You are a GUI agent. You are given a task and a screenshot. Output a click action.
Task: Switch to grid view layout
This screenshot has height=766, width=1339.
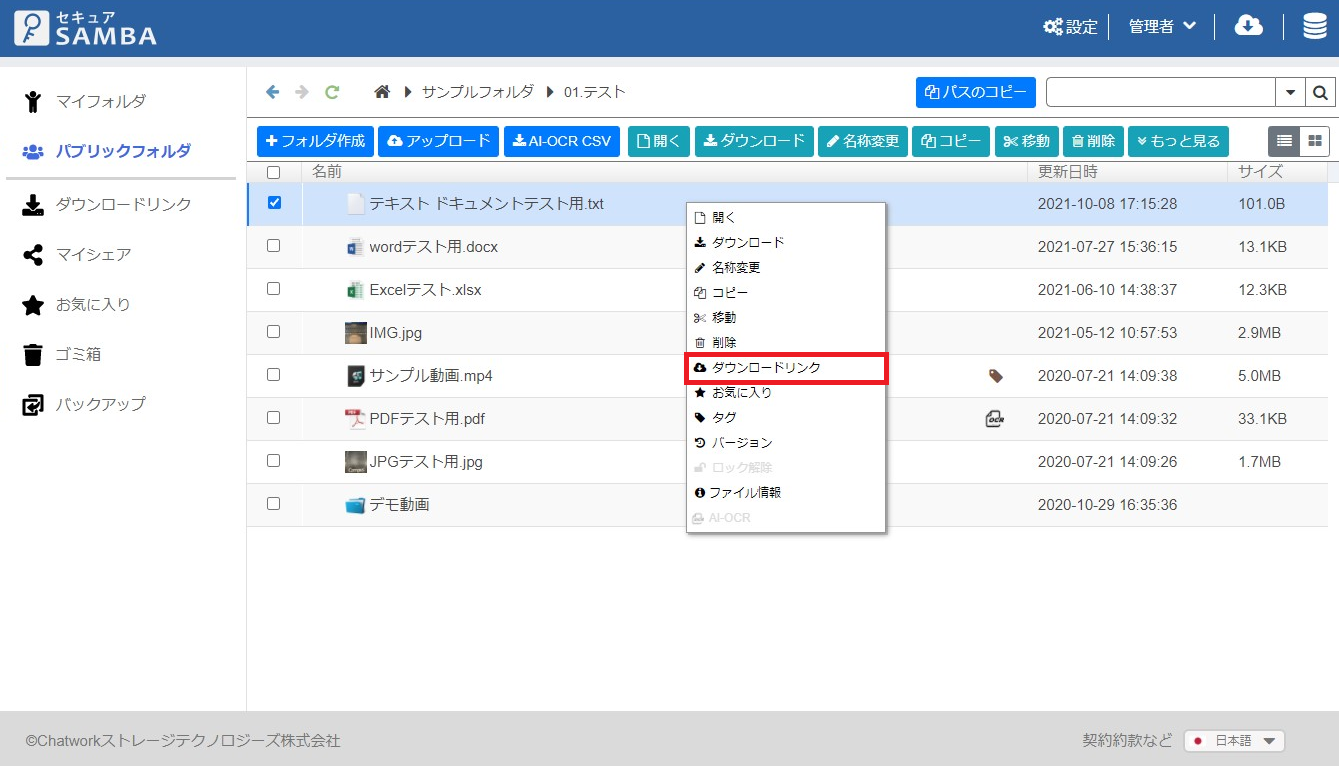1315,141
